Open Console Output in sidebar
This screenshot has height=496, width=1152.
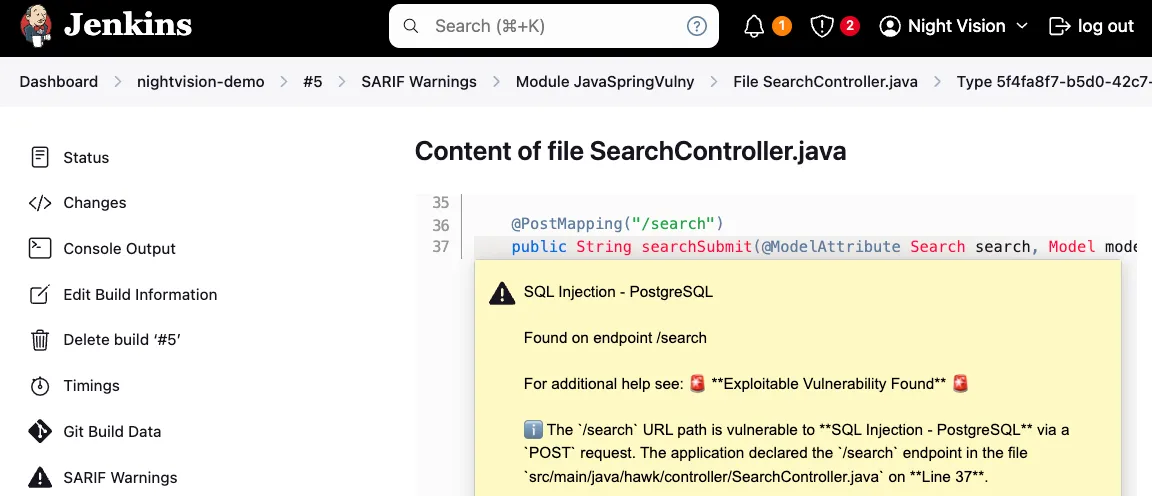(120, 248)
